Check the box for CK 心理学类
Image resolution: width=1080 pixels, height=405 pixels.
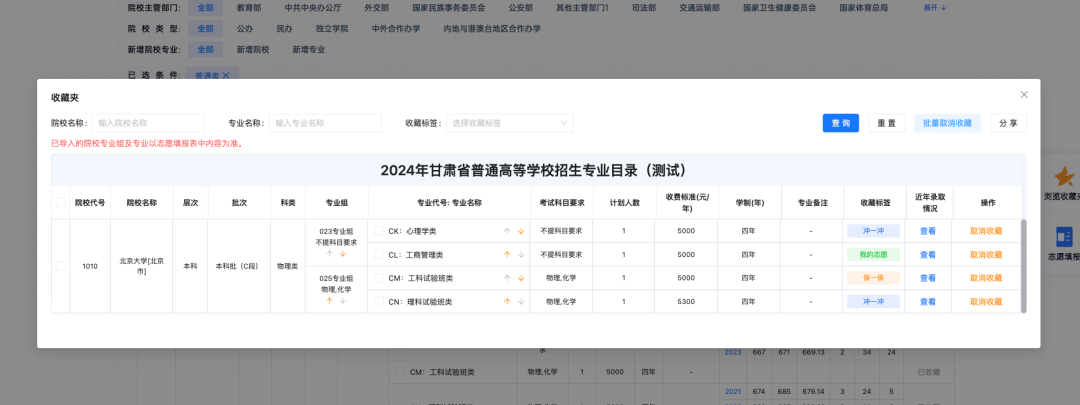pos(379,231)
